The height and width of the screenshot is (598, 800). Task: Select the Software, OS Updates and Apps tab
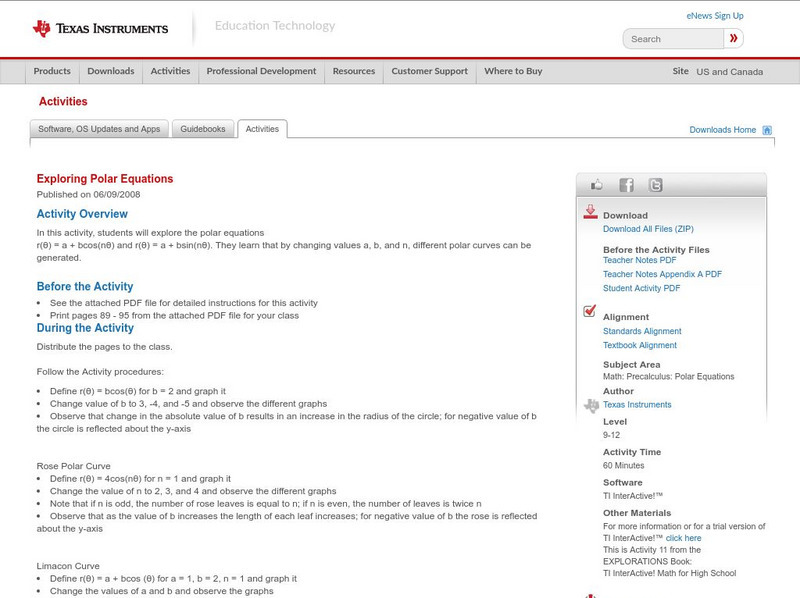pyautogui.click(x=99, y=129)
